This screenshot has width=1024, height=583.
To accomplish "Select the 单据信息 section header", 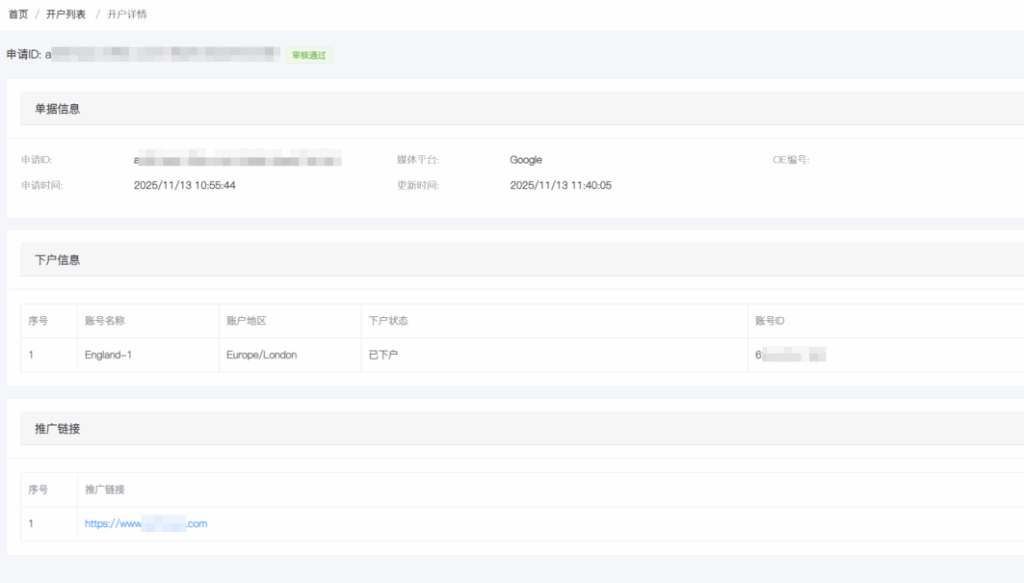I will coord(58,109).
